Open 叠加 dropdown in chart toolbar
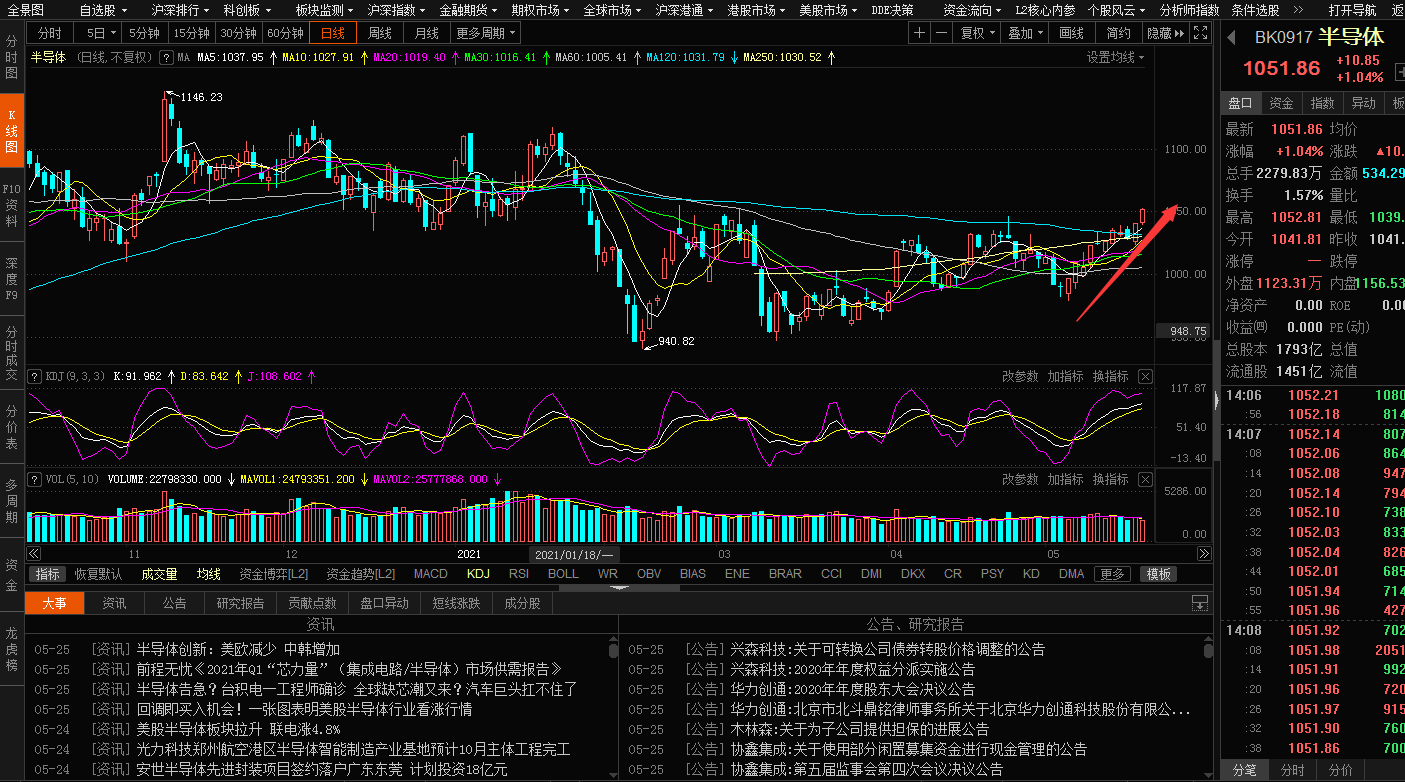Viewport: 1405px width, 782px height. 1024,33
